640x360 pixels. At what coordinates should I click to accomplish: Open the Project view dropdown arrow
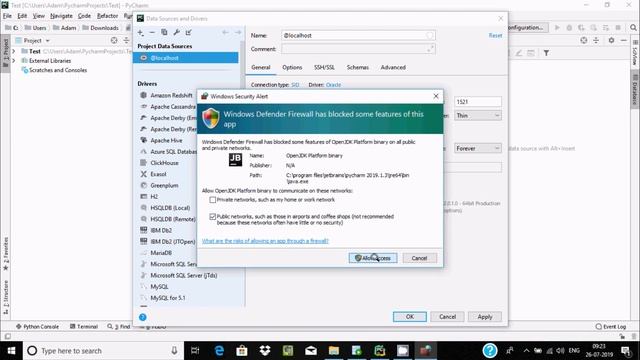pos(48,41)
